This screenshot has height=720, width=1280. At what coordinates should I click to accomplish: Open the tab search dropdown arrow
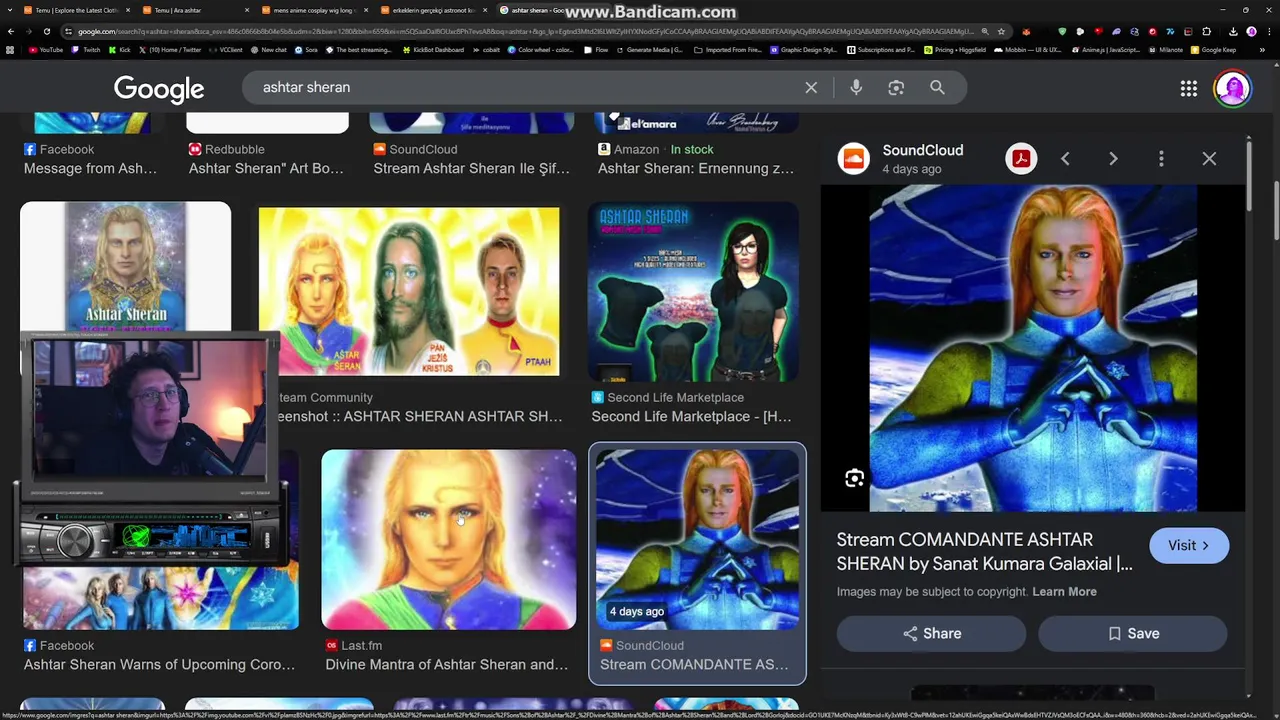(9, 10)
